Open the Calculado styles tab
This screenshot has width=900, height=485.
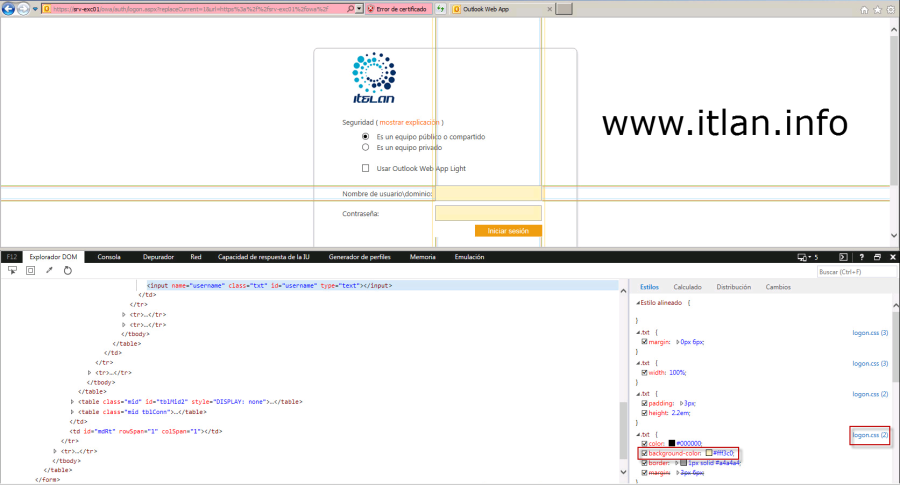(687, 286)
